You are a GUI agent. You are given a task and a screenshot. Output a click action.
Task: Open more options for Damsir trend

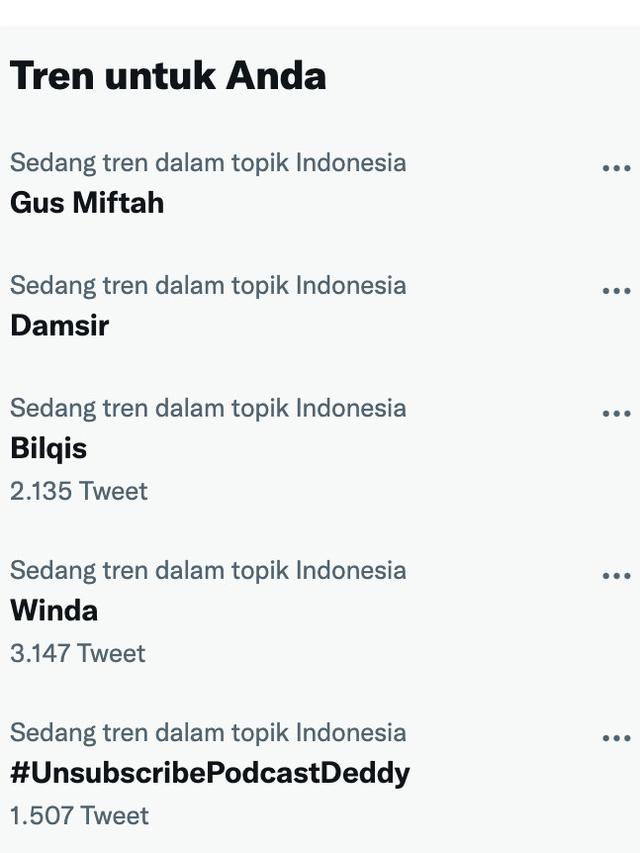pyautogui.click(x=618, y=290)
